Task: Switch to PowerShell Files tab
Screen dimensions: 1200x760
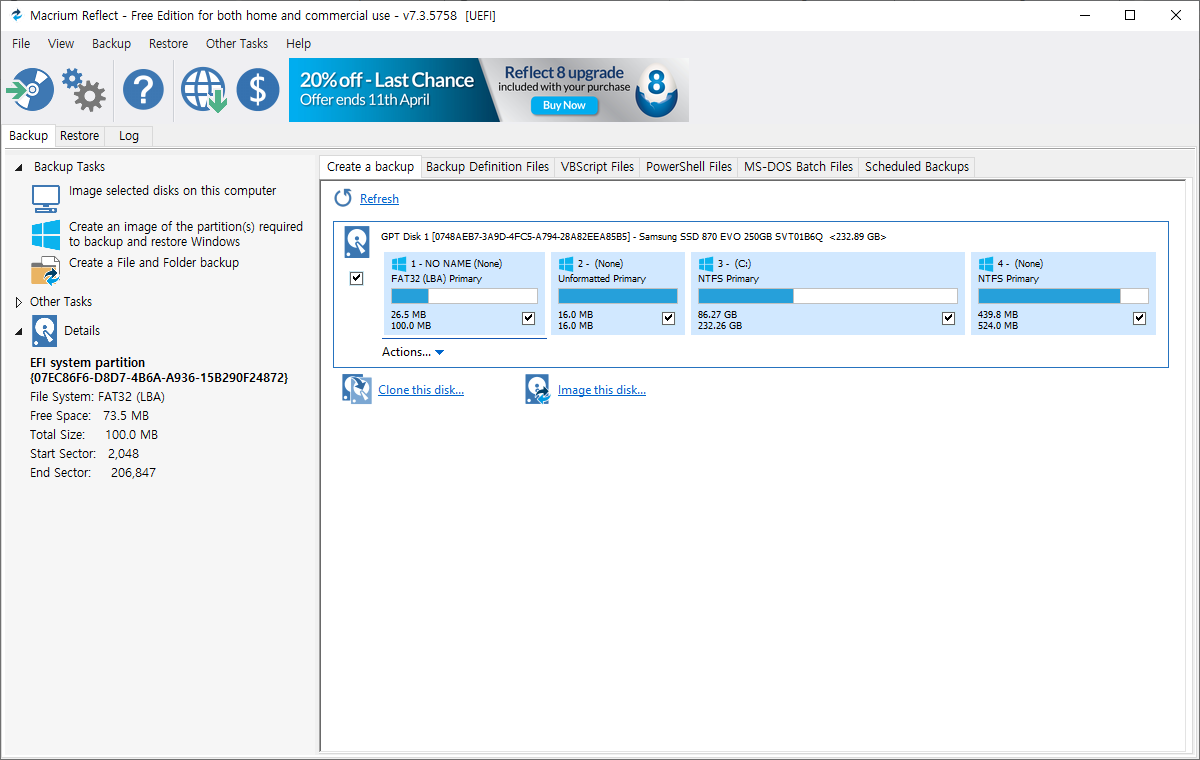Action: 689,167
